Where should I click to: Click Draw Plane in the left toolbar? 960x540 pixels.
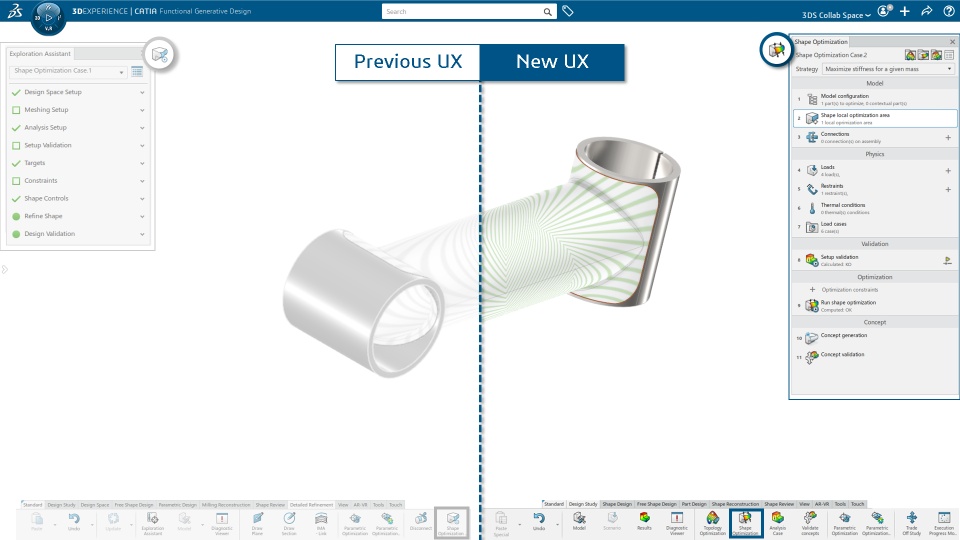coord(257,524)
